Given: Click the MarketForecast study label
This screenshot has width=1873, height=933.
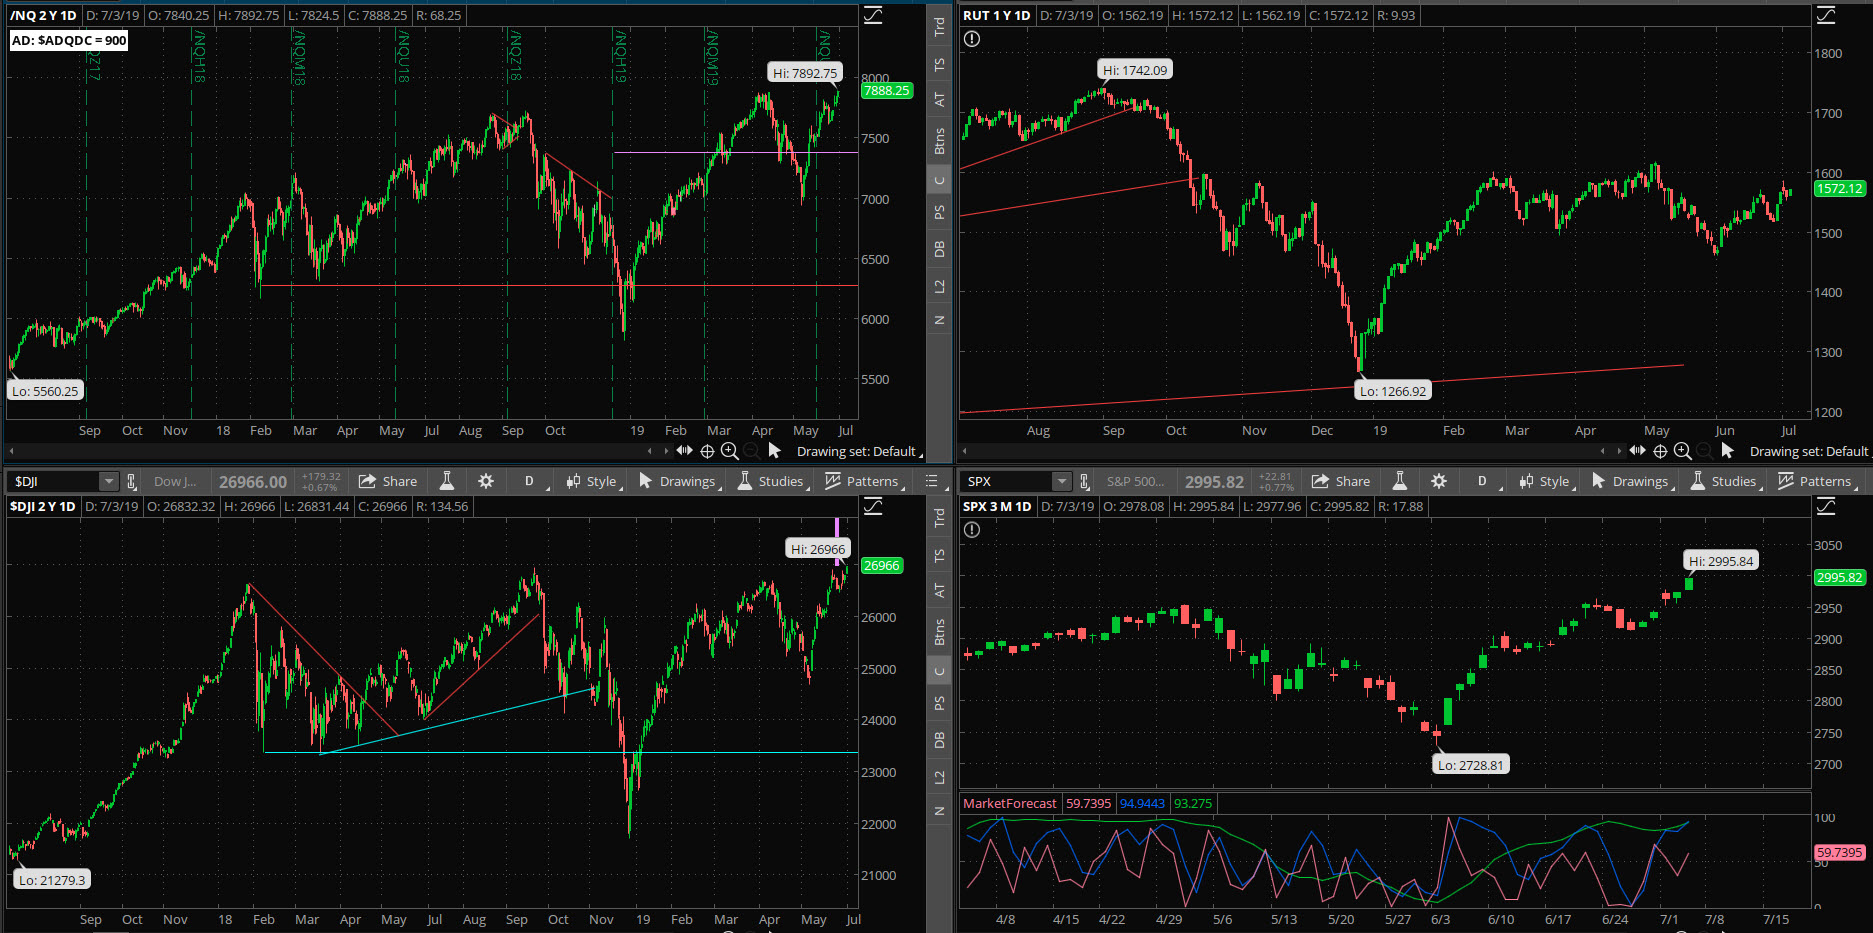Looking at the screenshot, I should (1009, 803).
